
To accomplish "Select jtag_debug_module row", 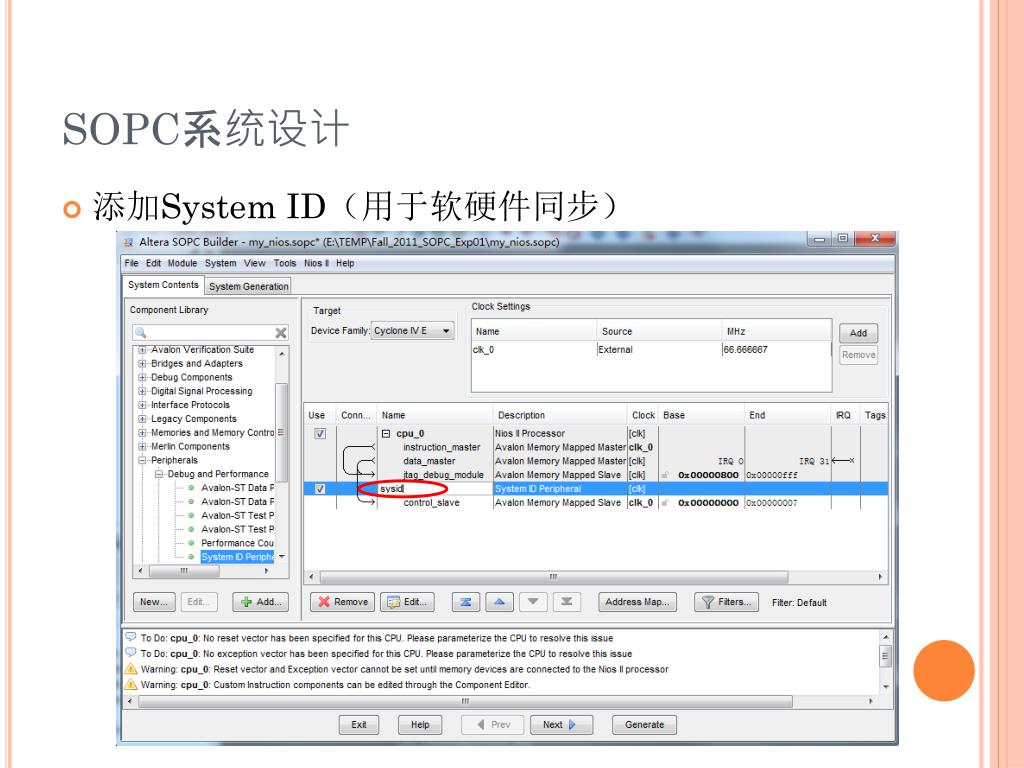I will pyautogui.click(x=443, y=475).
